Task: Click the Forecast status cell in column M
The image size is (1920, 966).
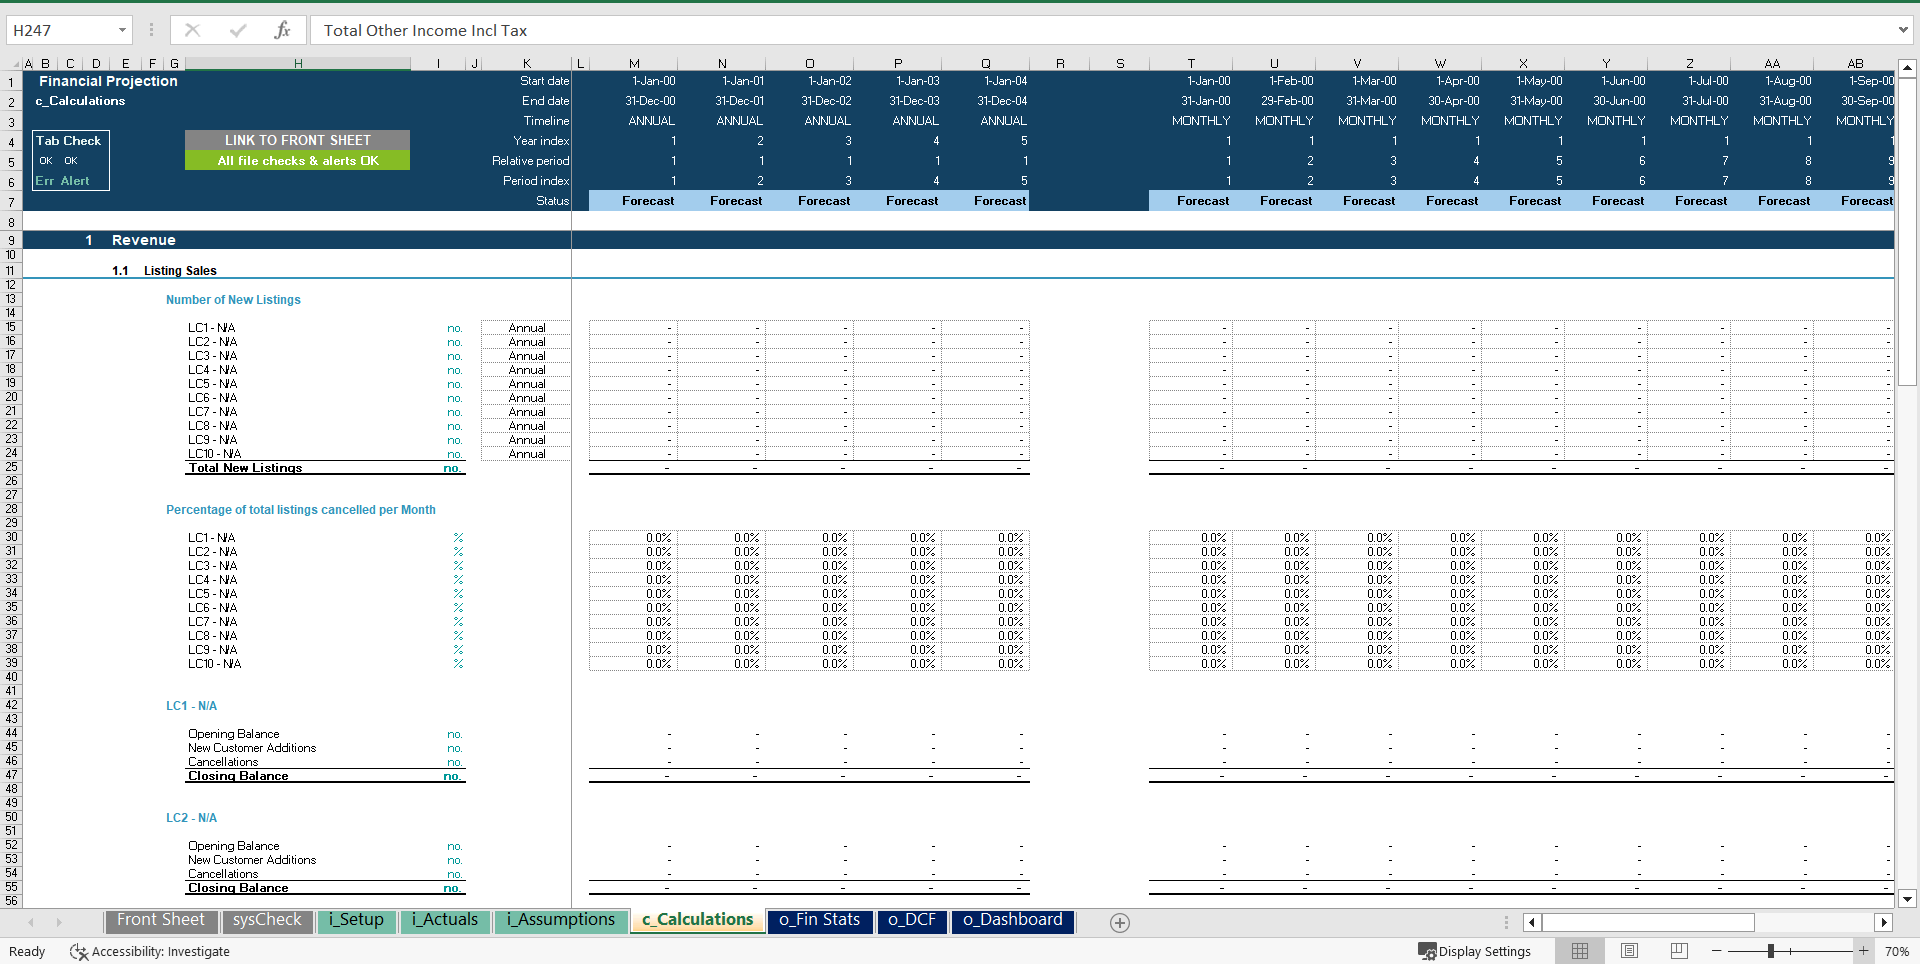Action: click(x=648, y=200)
